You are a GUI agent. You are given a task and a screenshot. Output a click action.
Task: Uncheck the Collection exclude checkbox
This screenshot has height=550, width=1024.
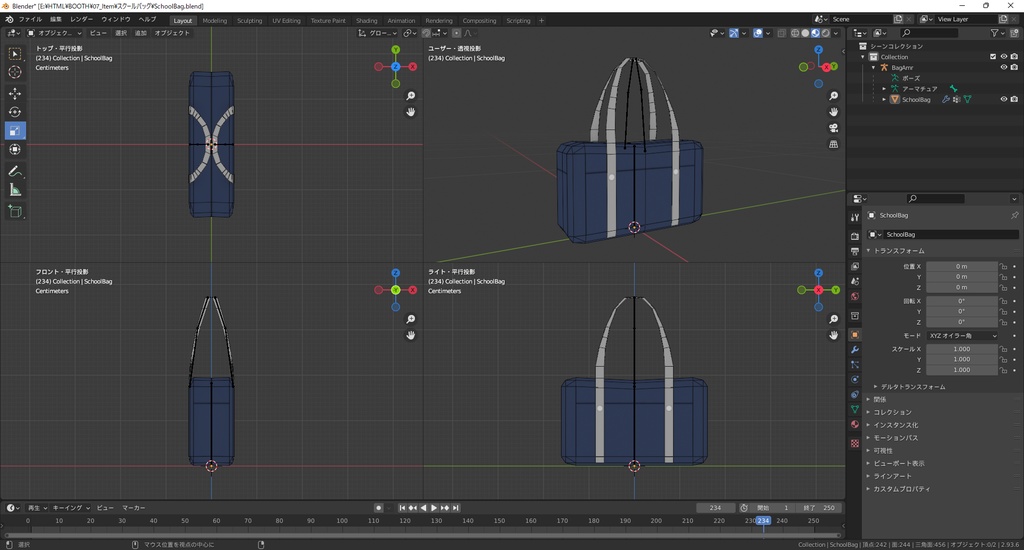(992, 57)
